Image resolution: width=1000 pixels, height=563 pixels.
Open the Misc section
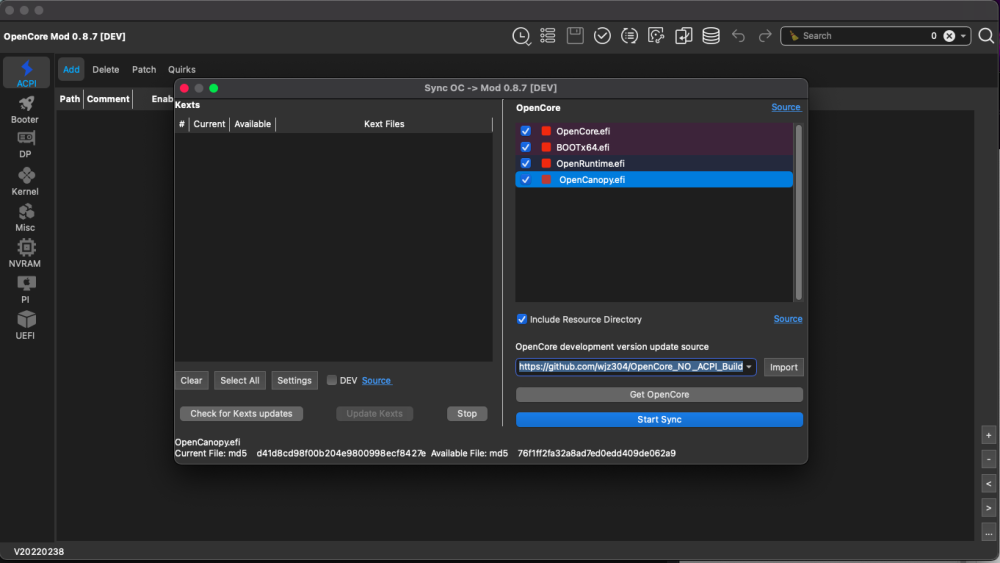pos(25,217)
